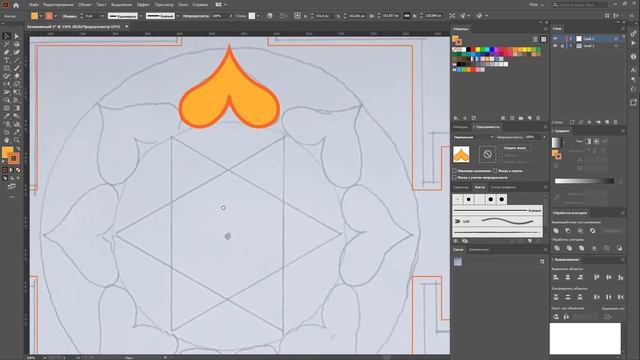Viewport: 640px width, 360px height.
Task: Click Minus Back in the Pathfinder panel
Action: click(x=619, y=248)
